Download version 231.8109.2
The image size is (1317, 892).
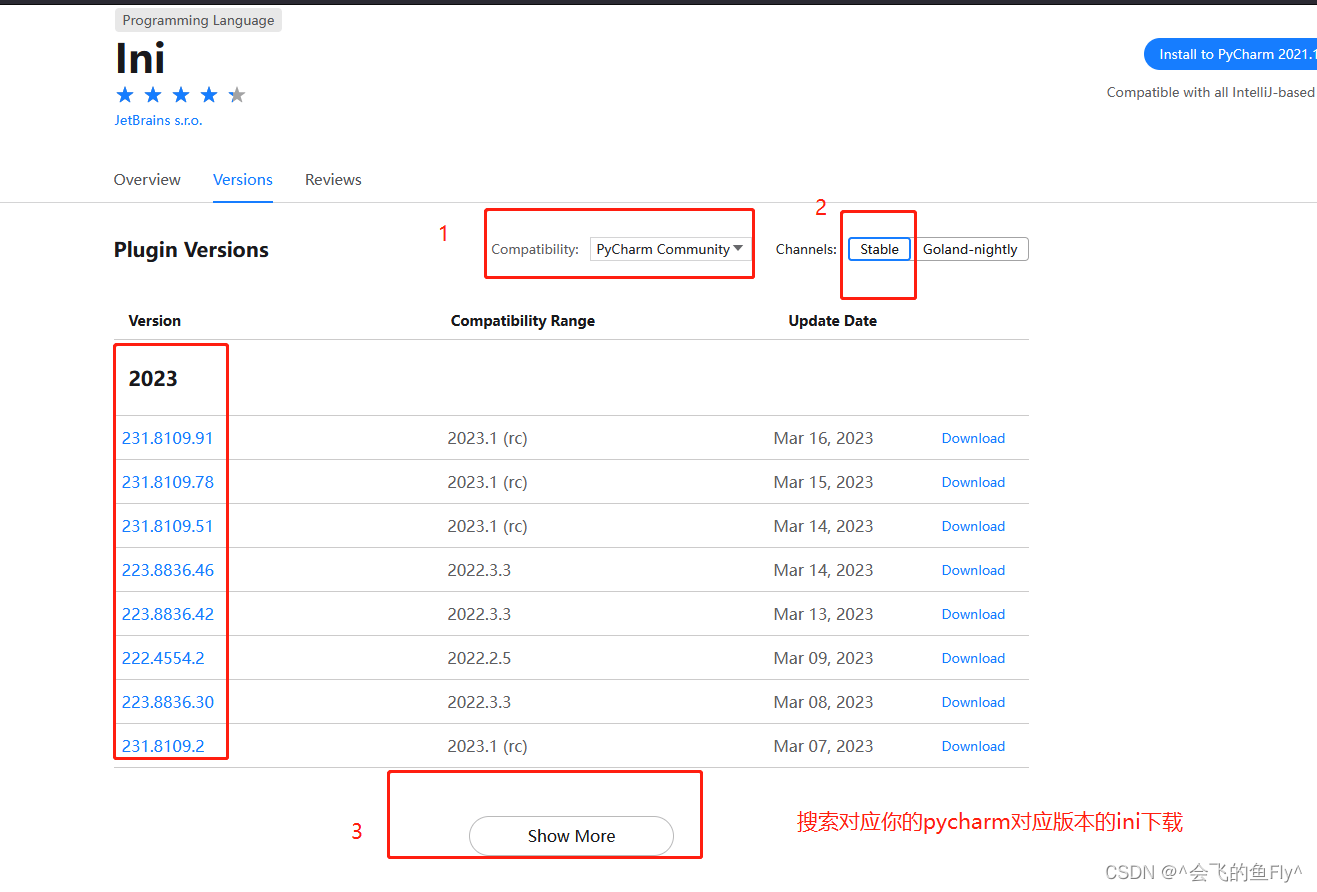click(973, 746)
